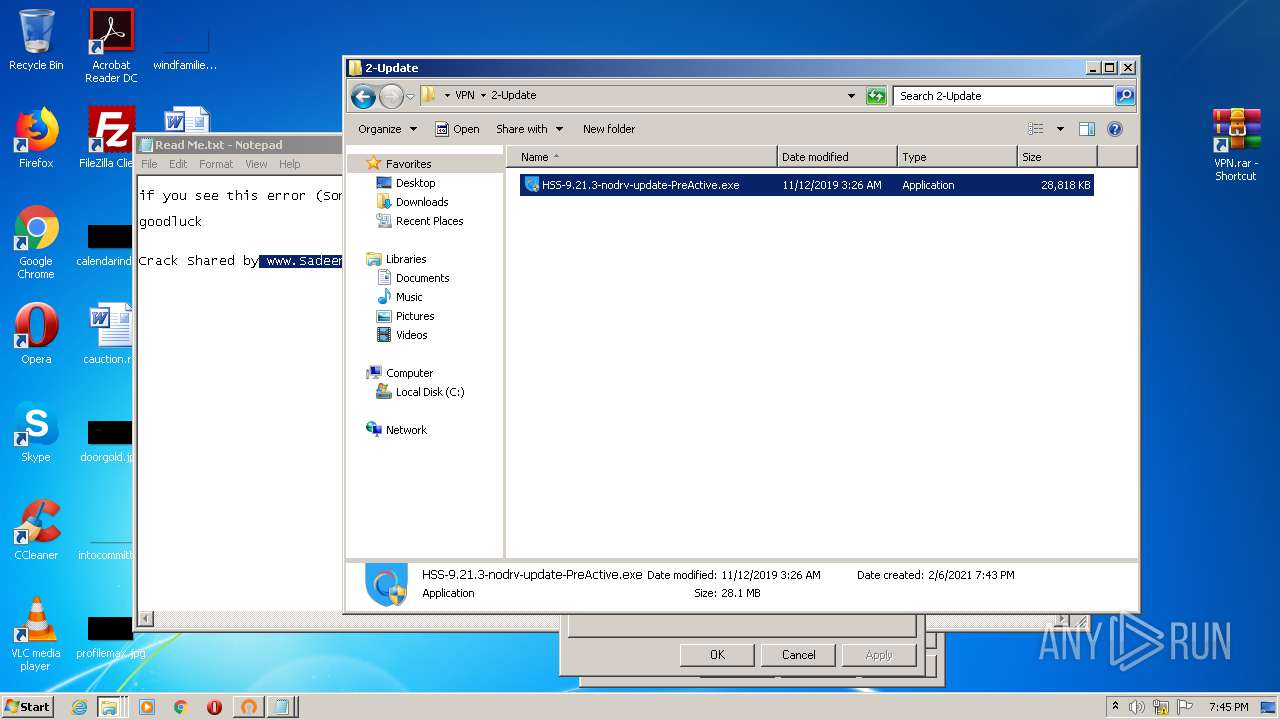Open Notepad View menu
Viewport: 1280px width, 720px height.
(x=256, y=164)
